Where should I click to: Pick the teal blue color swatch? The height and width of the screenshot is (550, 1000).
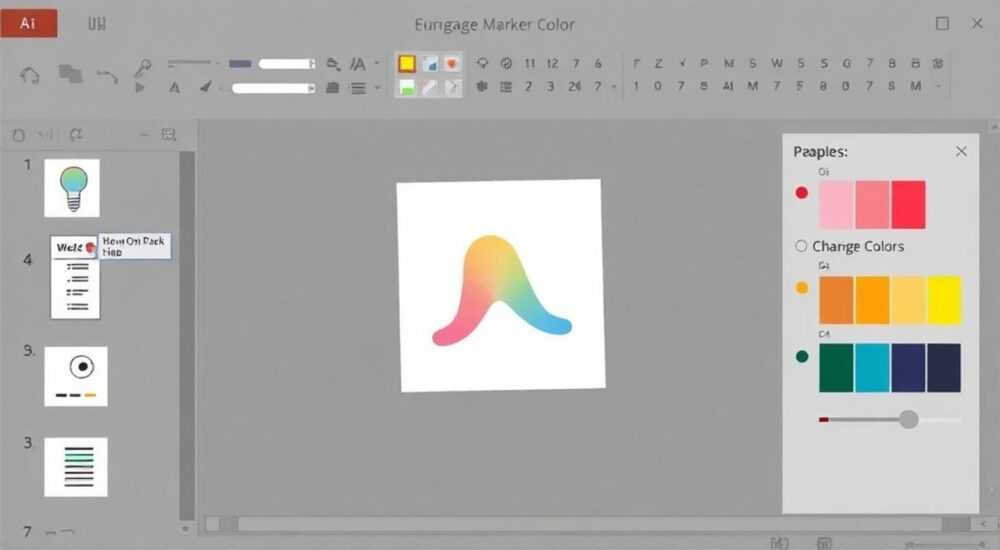(872, 368)
